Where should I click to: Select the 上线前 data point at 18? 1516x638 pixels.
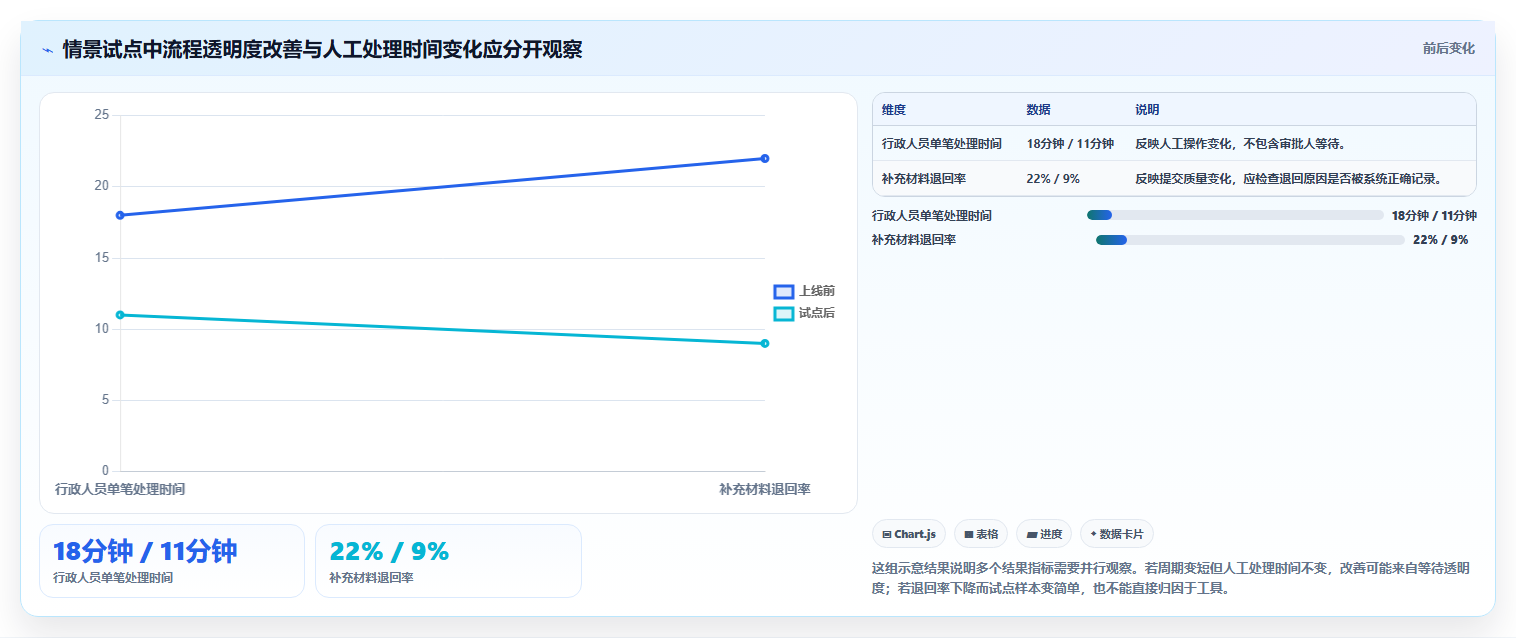point(120,215)
